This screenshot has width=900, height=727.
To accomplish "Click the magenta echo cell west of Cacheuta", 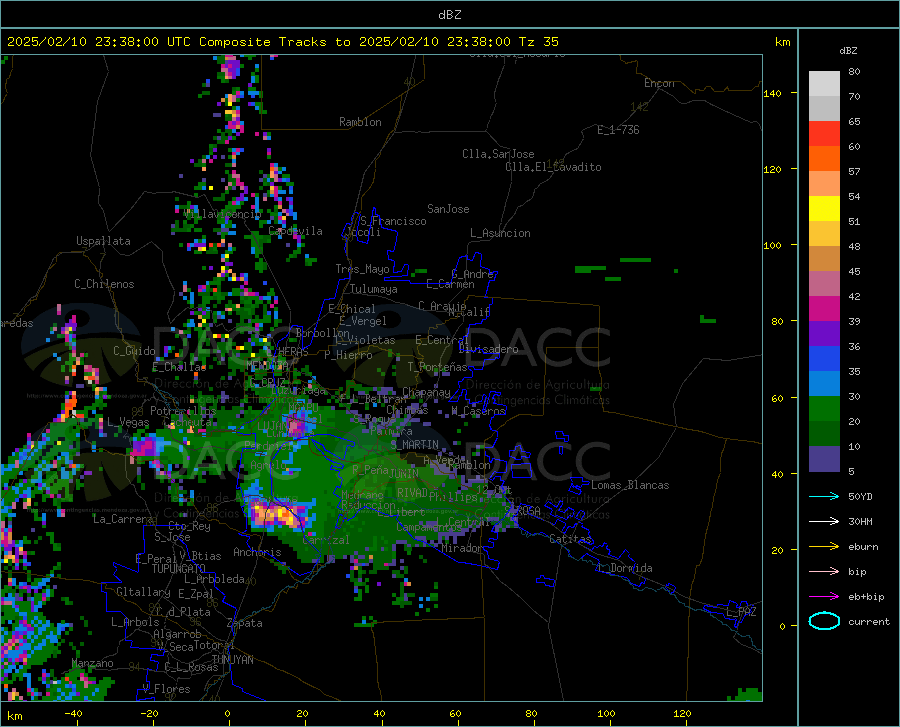I will coord(143,446).
